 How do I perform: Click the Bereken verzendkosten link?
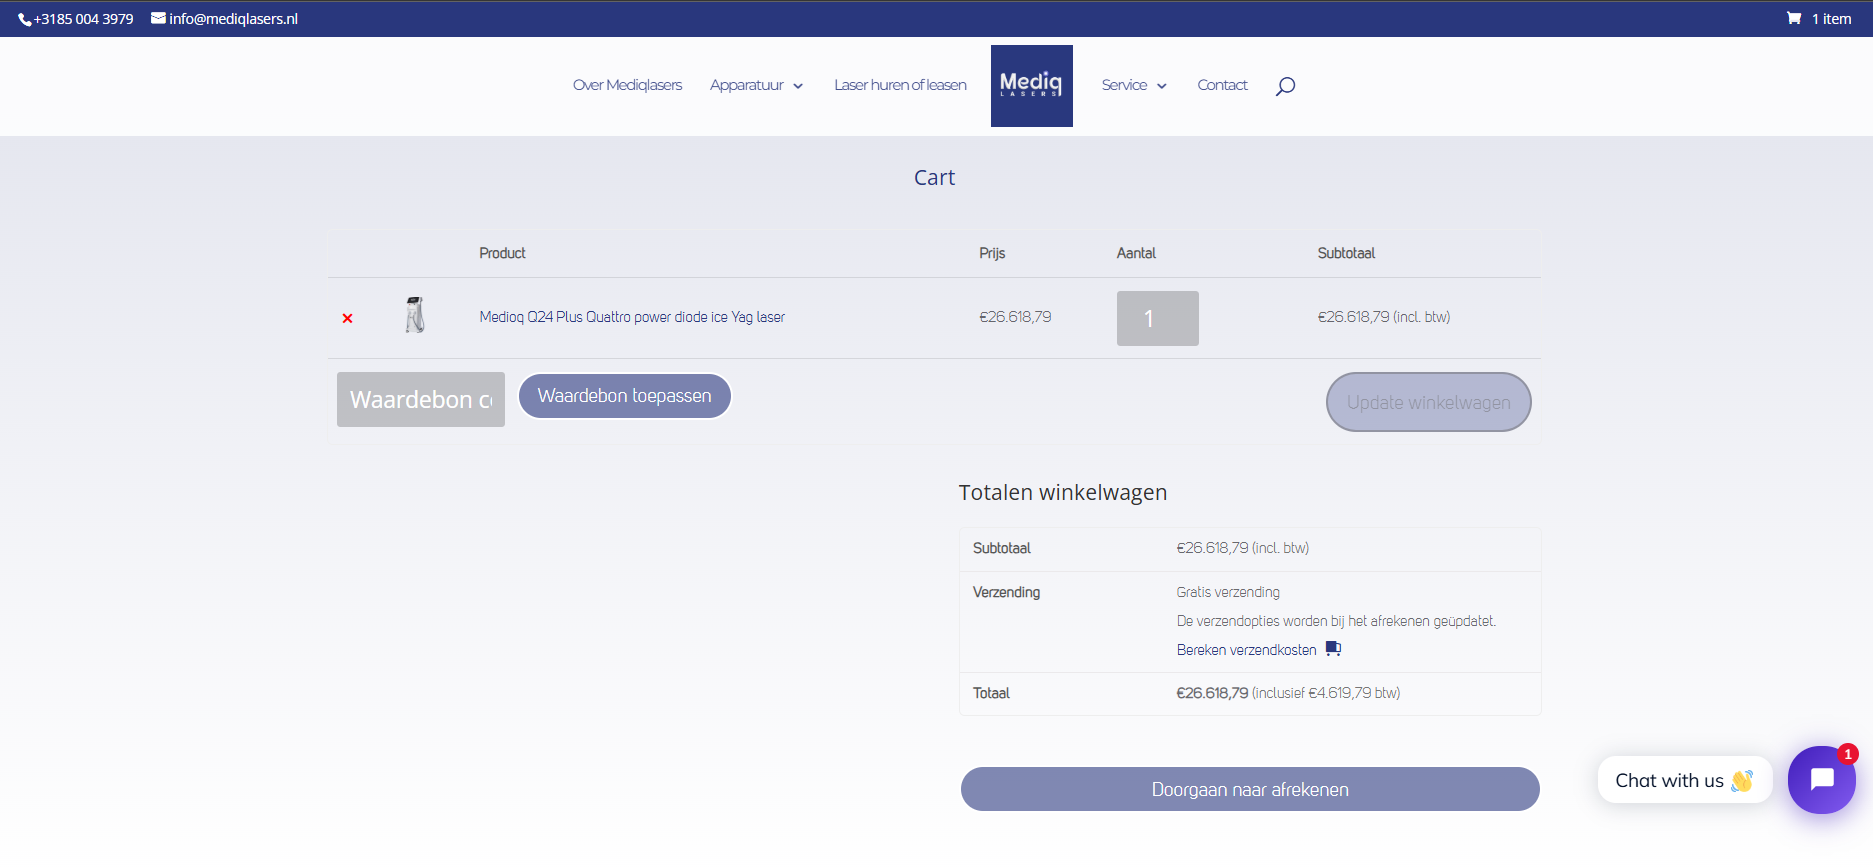point(1246,650)
